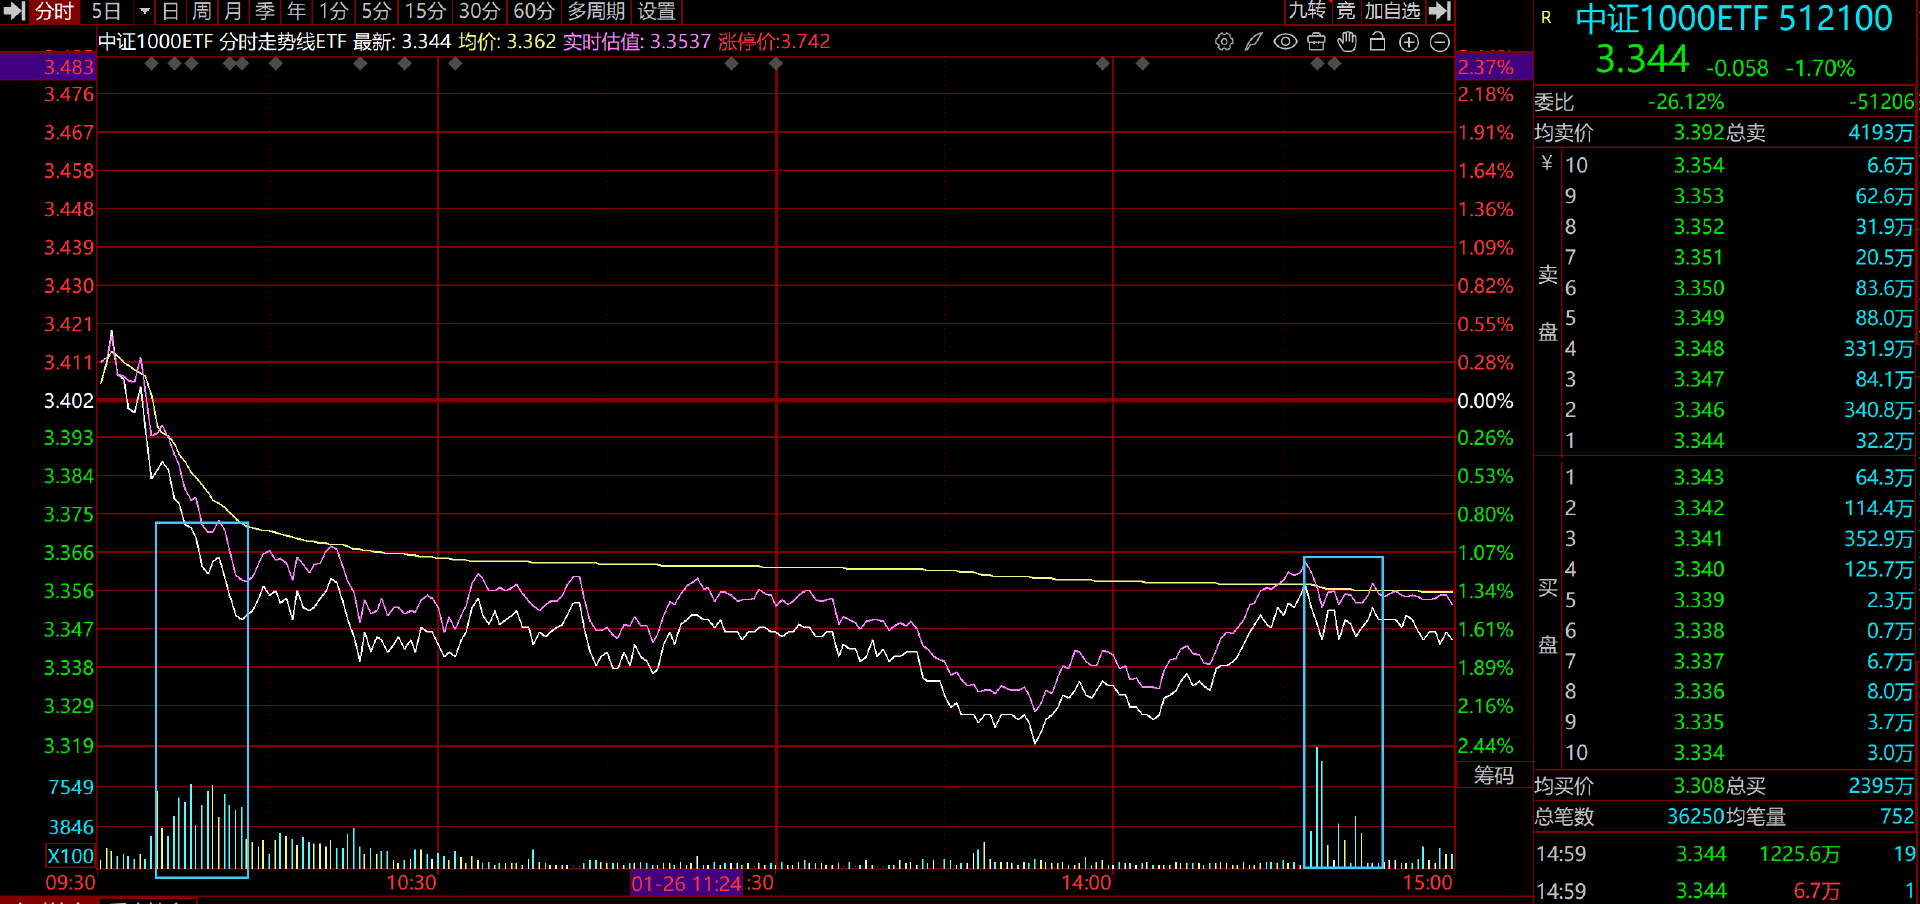
Task: Click the 加自选 button
Action: click(1392, 11)
